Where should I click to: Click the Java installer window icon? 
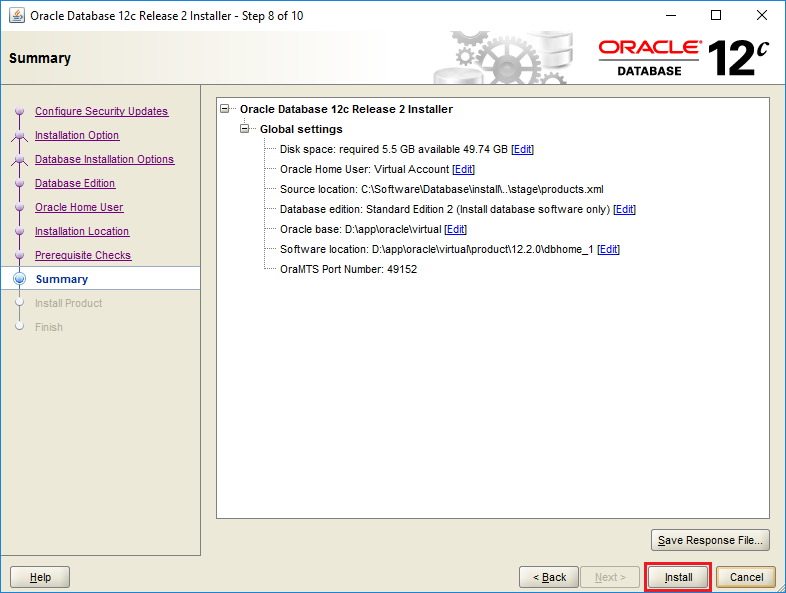coord(17,16)
